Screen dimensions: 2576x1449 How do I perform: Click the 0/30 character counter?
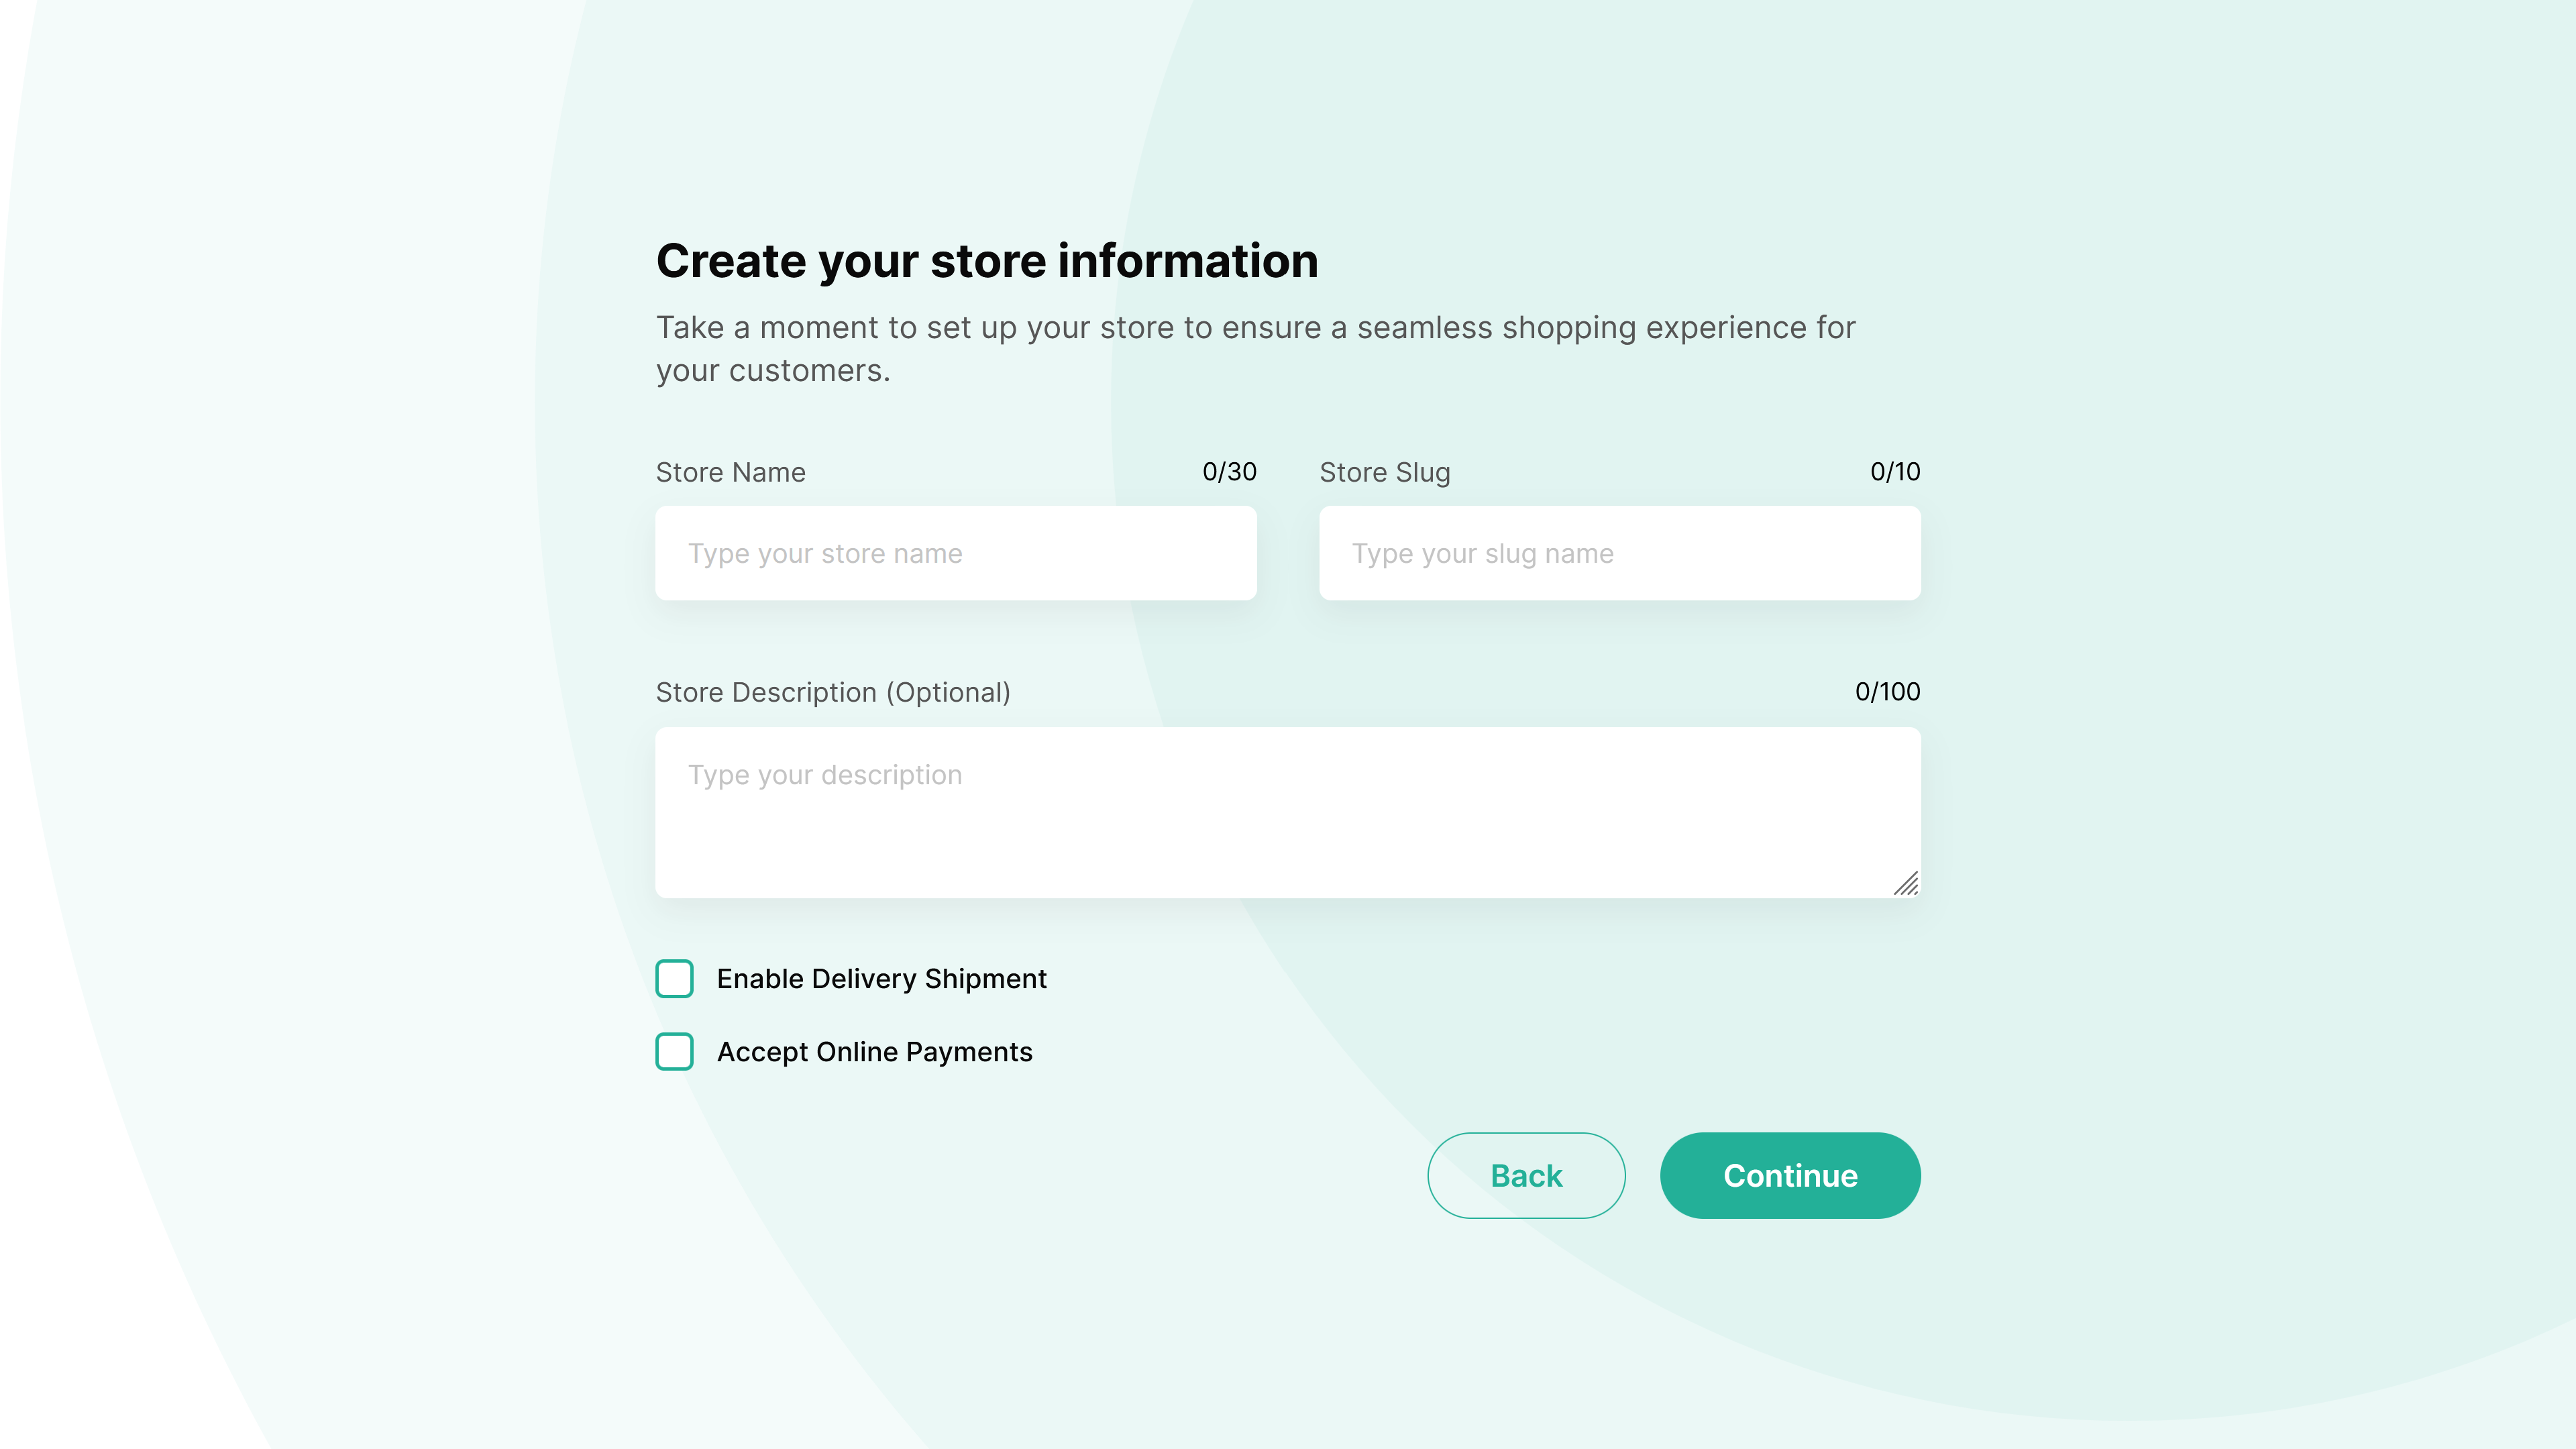[x=1229, y=472]
